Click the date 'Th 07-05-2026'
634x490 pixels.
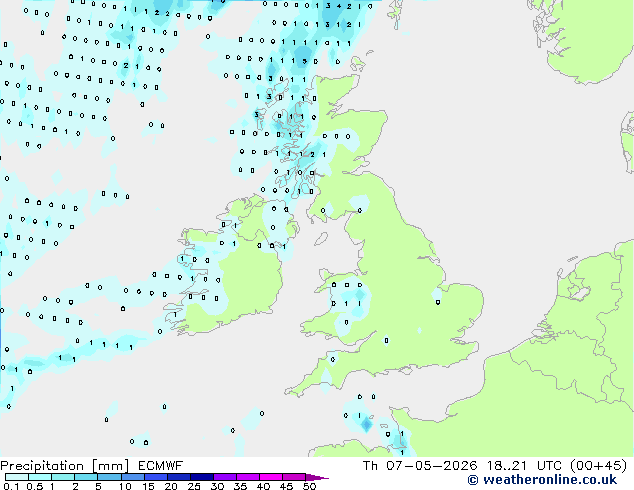(420, 466)
